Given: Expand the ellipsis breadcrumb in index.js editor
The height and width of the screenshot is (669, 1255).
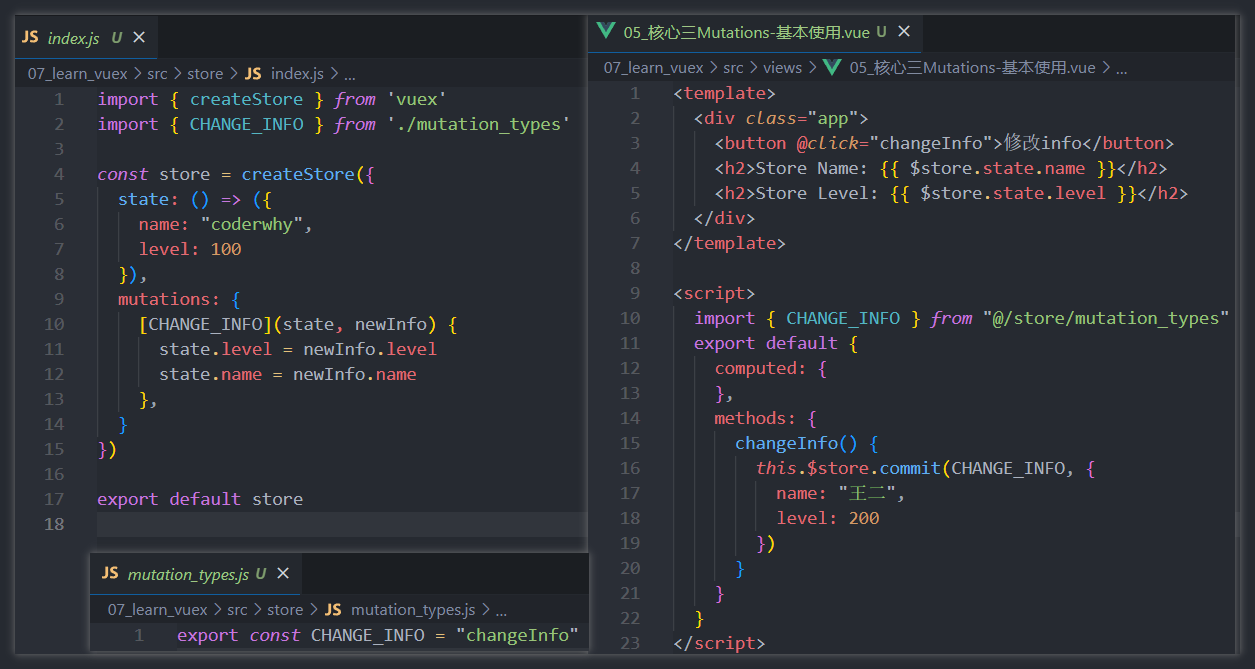Looking at the screenshot, I should [350, 74].
